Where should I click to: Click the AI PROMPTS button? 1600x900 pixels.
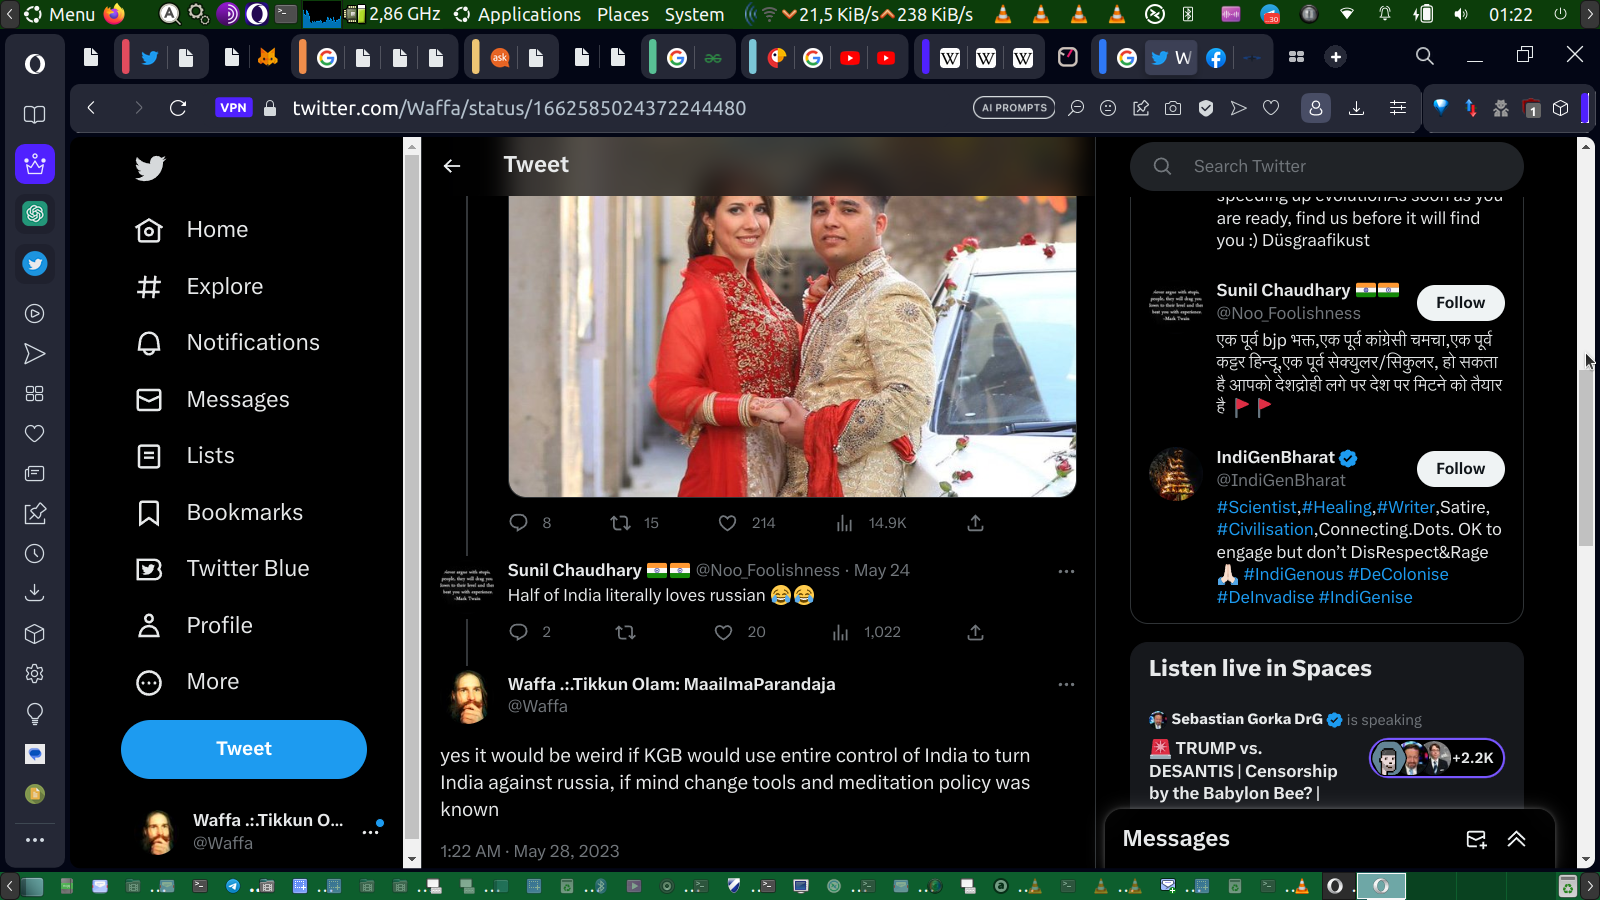pyautogui.click(x=1014, y=108)
